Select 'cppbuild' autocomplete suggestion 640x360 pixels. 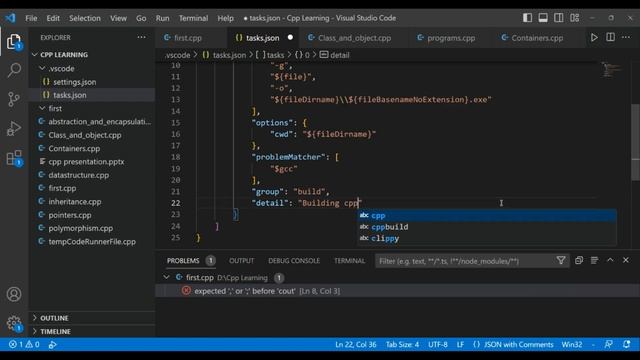[x=487, y=227]
